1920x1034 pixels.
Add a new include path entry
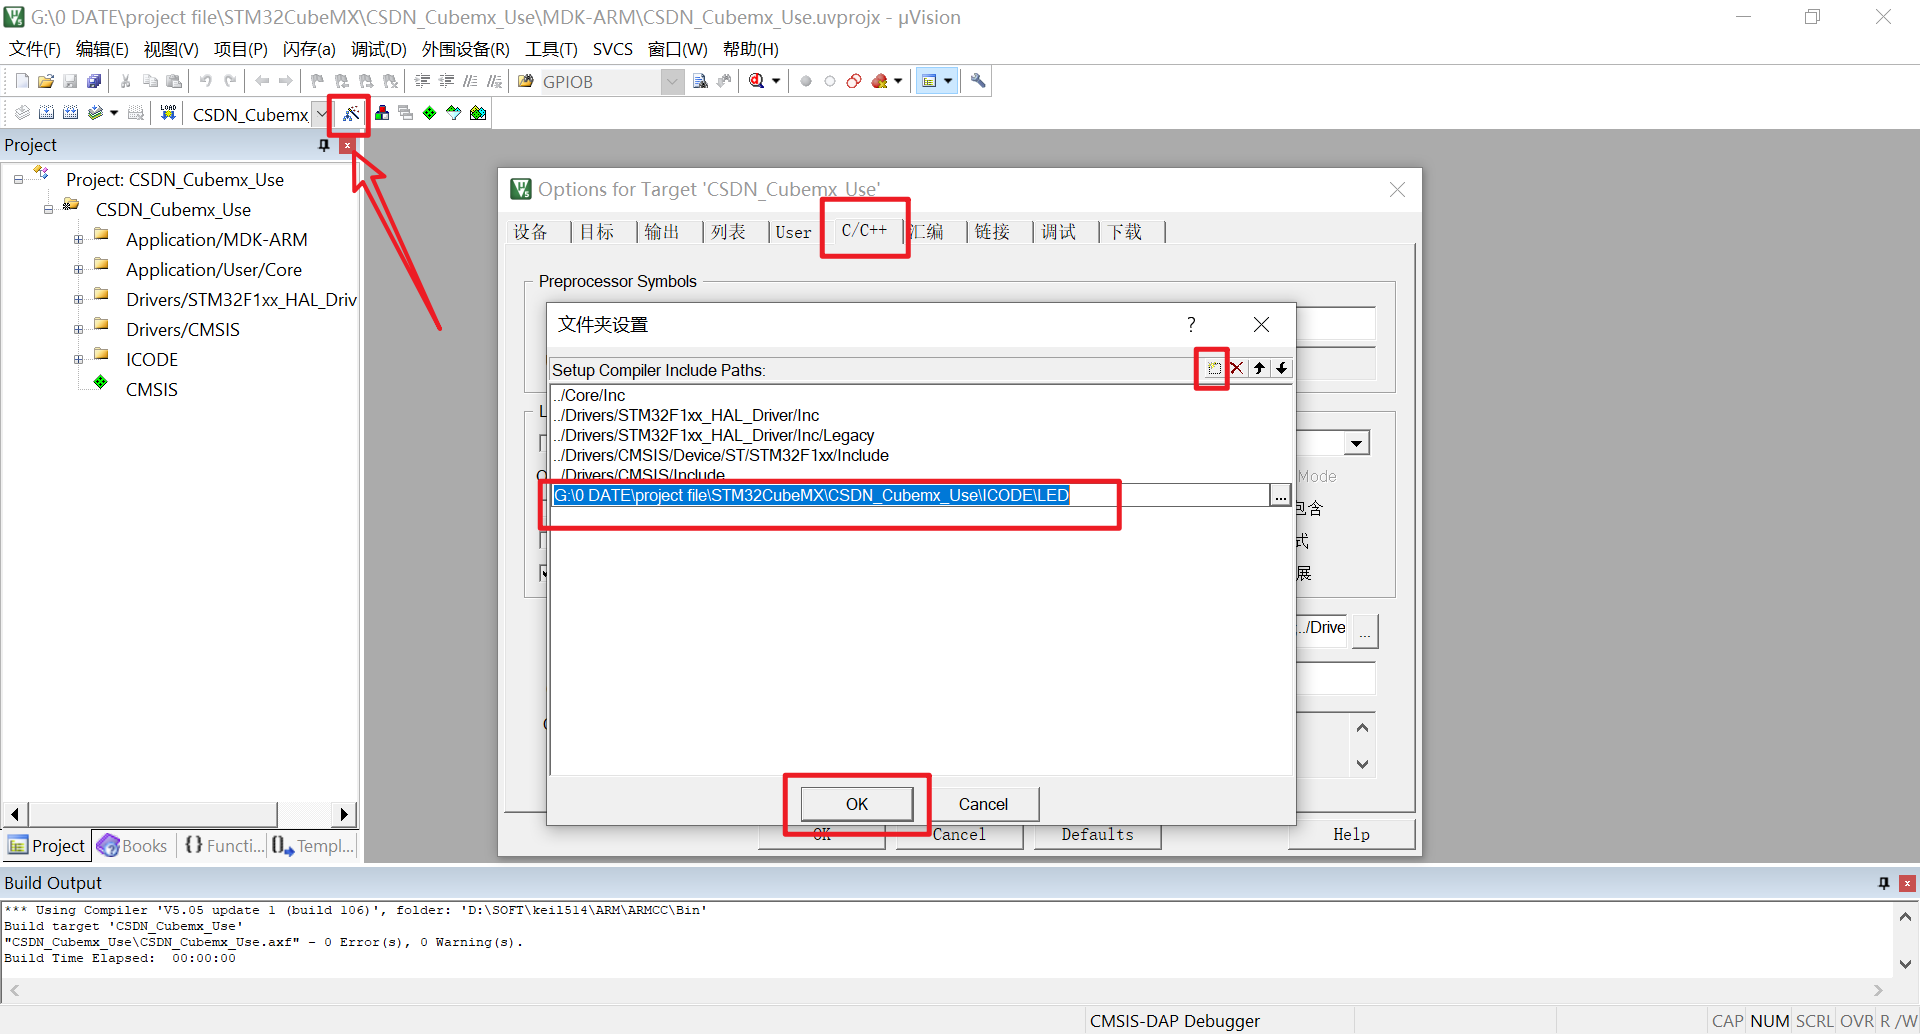pyautogui.click(x=1214, y=369)
